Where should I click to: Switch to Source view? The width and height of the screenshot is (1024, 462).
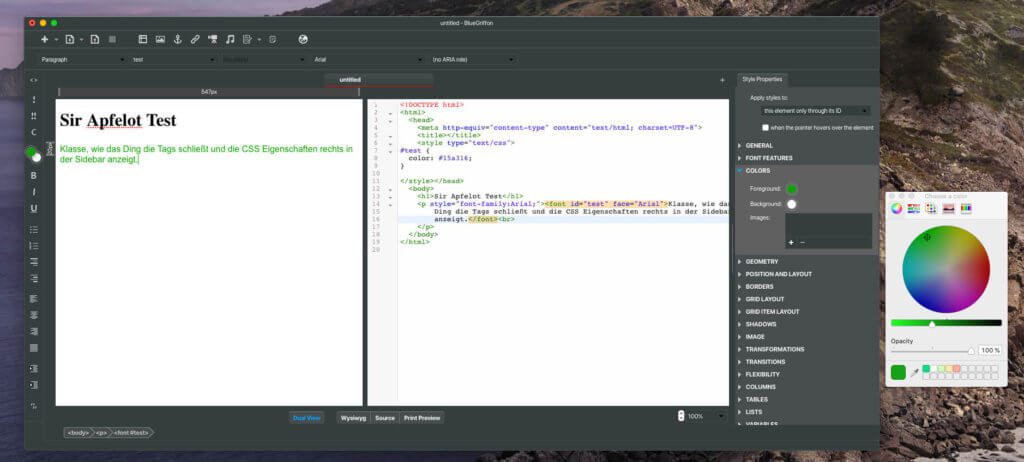(x=385, y=418)
